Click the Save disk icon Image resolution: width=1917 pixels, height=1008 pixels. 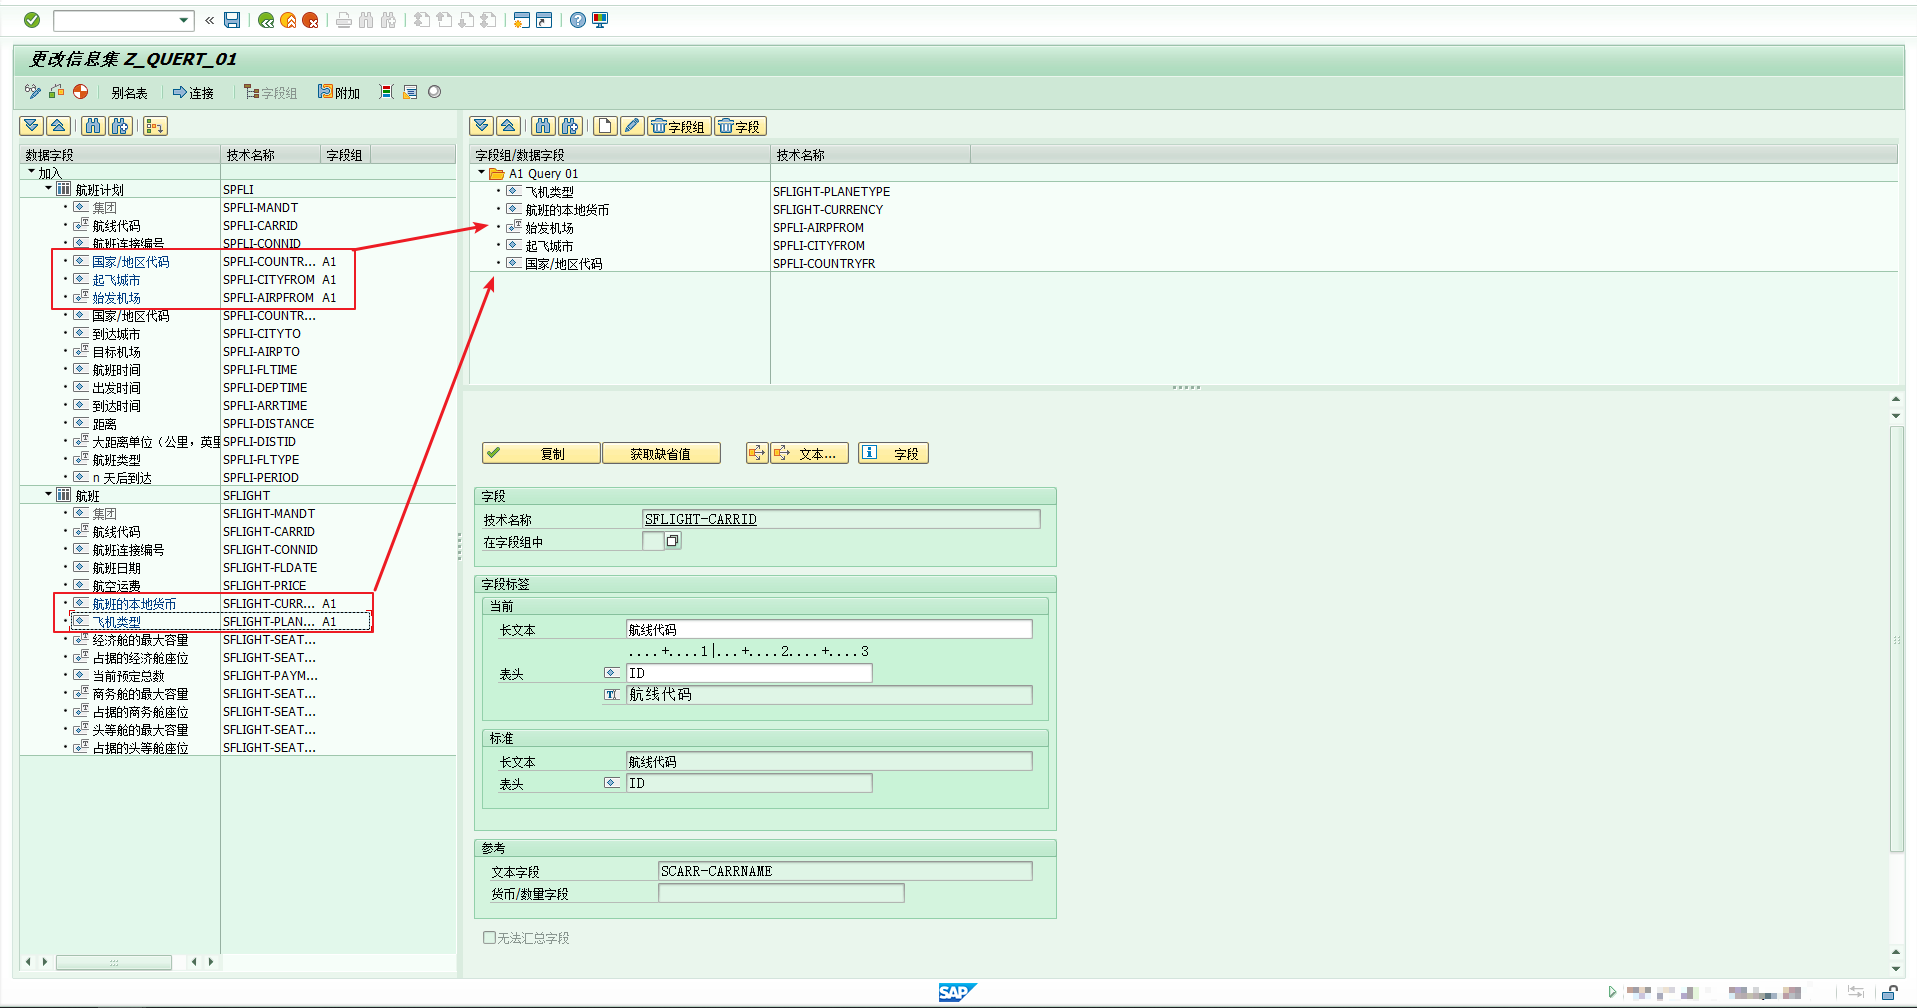(232, 20)
